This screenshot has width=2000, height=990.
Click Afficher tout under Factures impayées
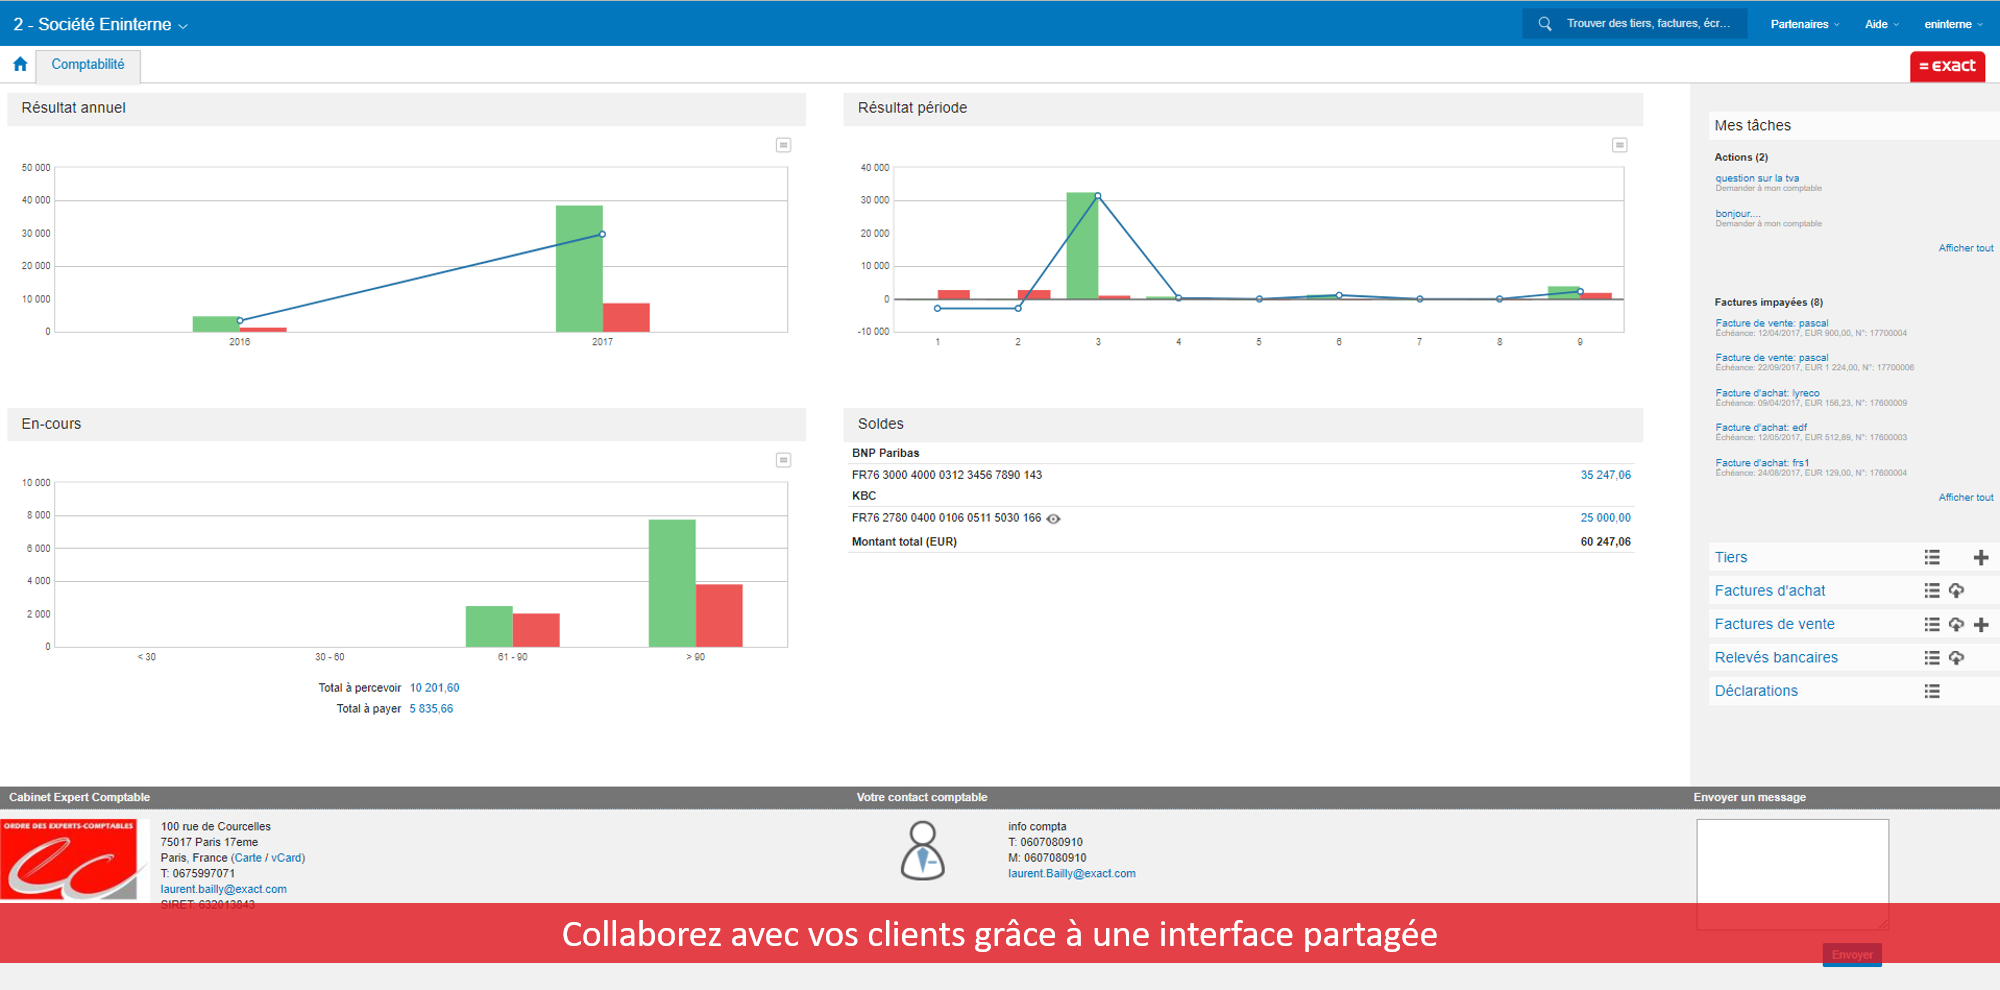(1966, 497)
